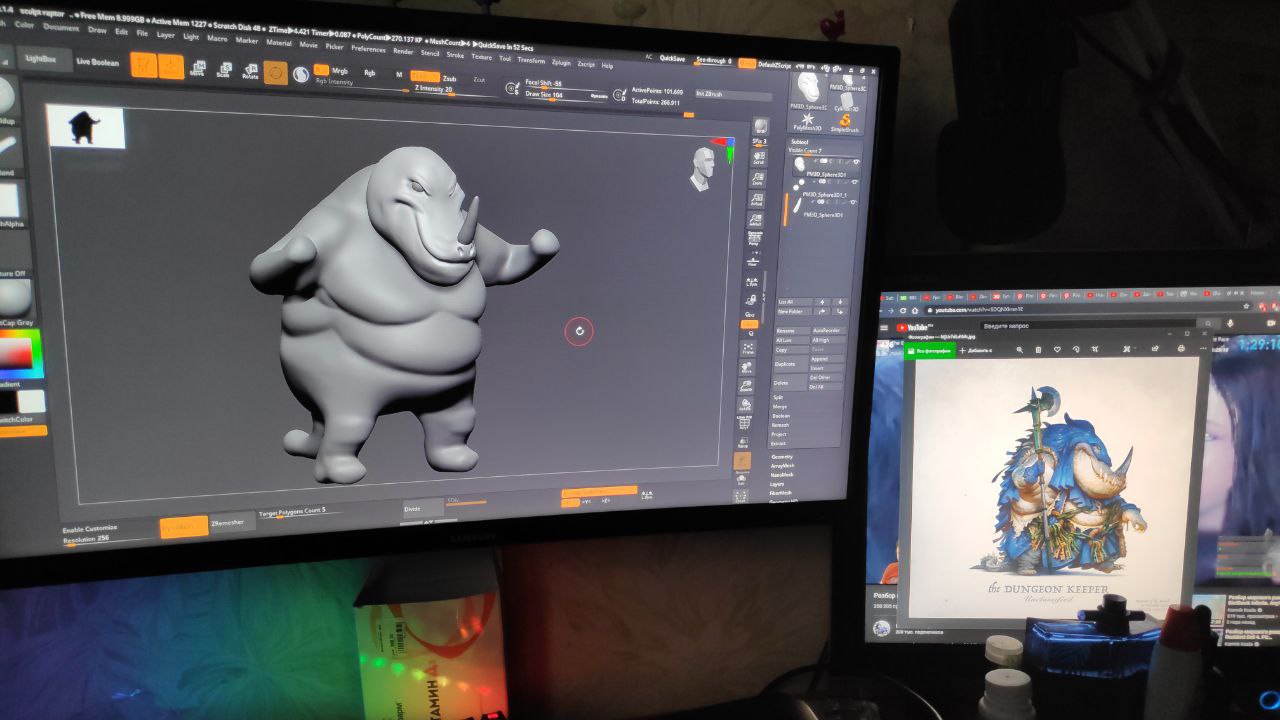Expand the Merge subsection

[779, 406]
